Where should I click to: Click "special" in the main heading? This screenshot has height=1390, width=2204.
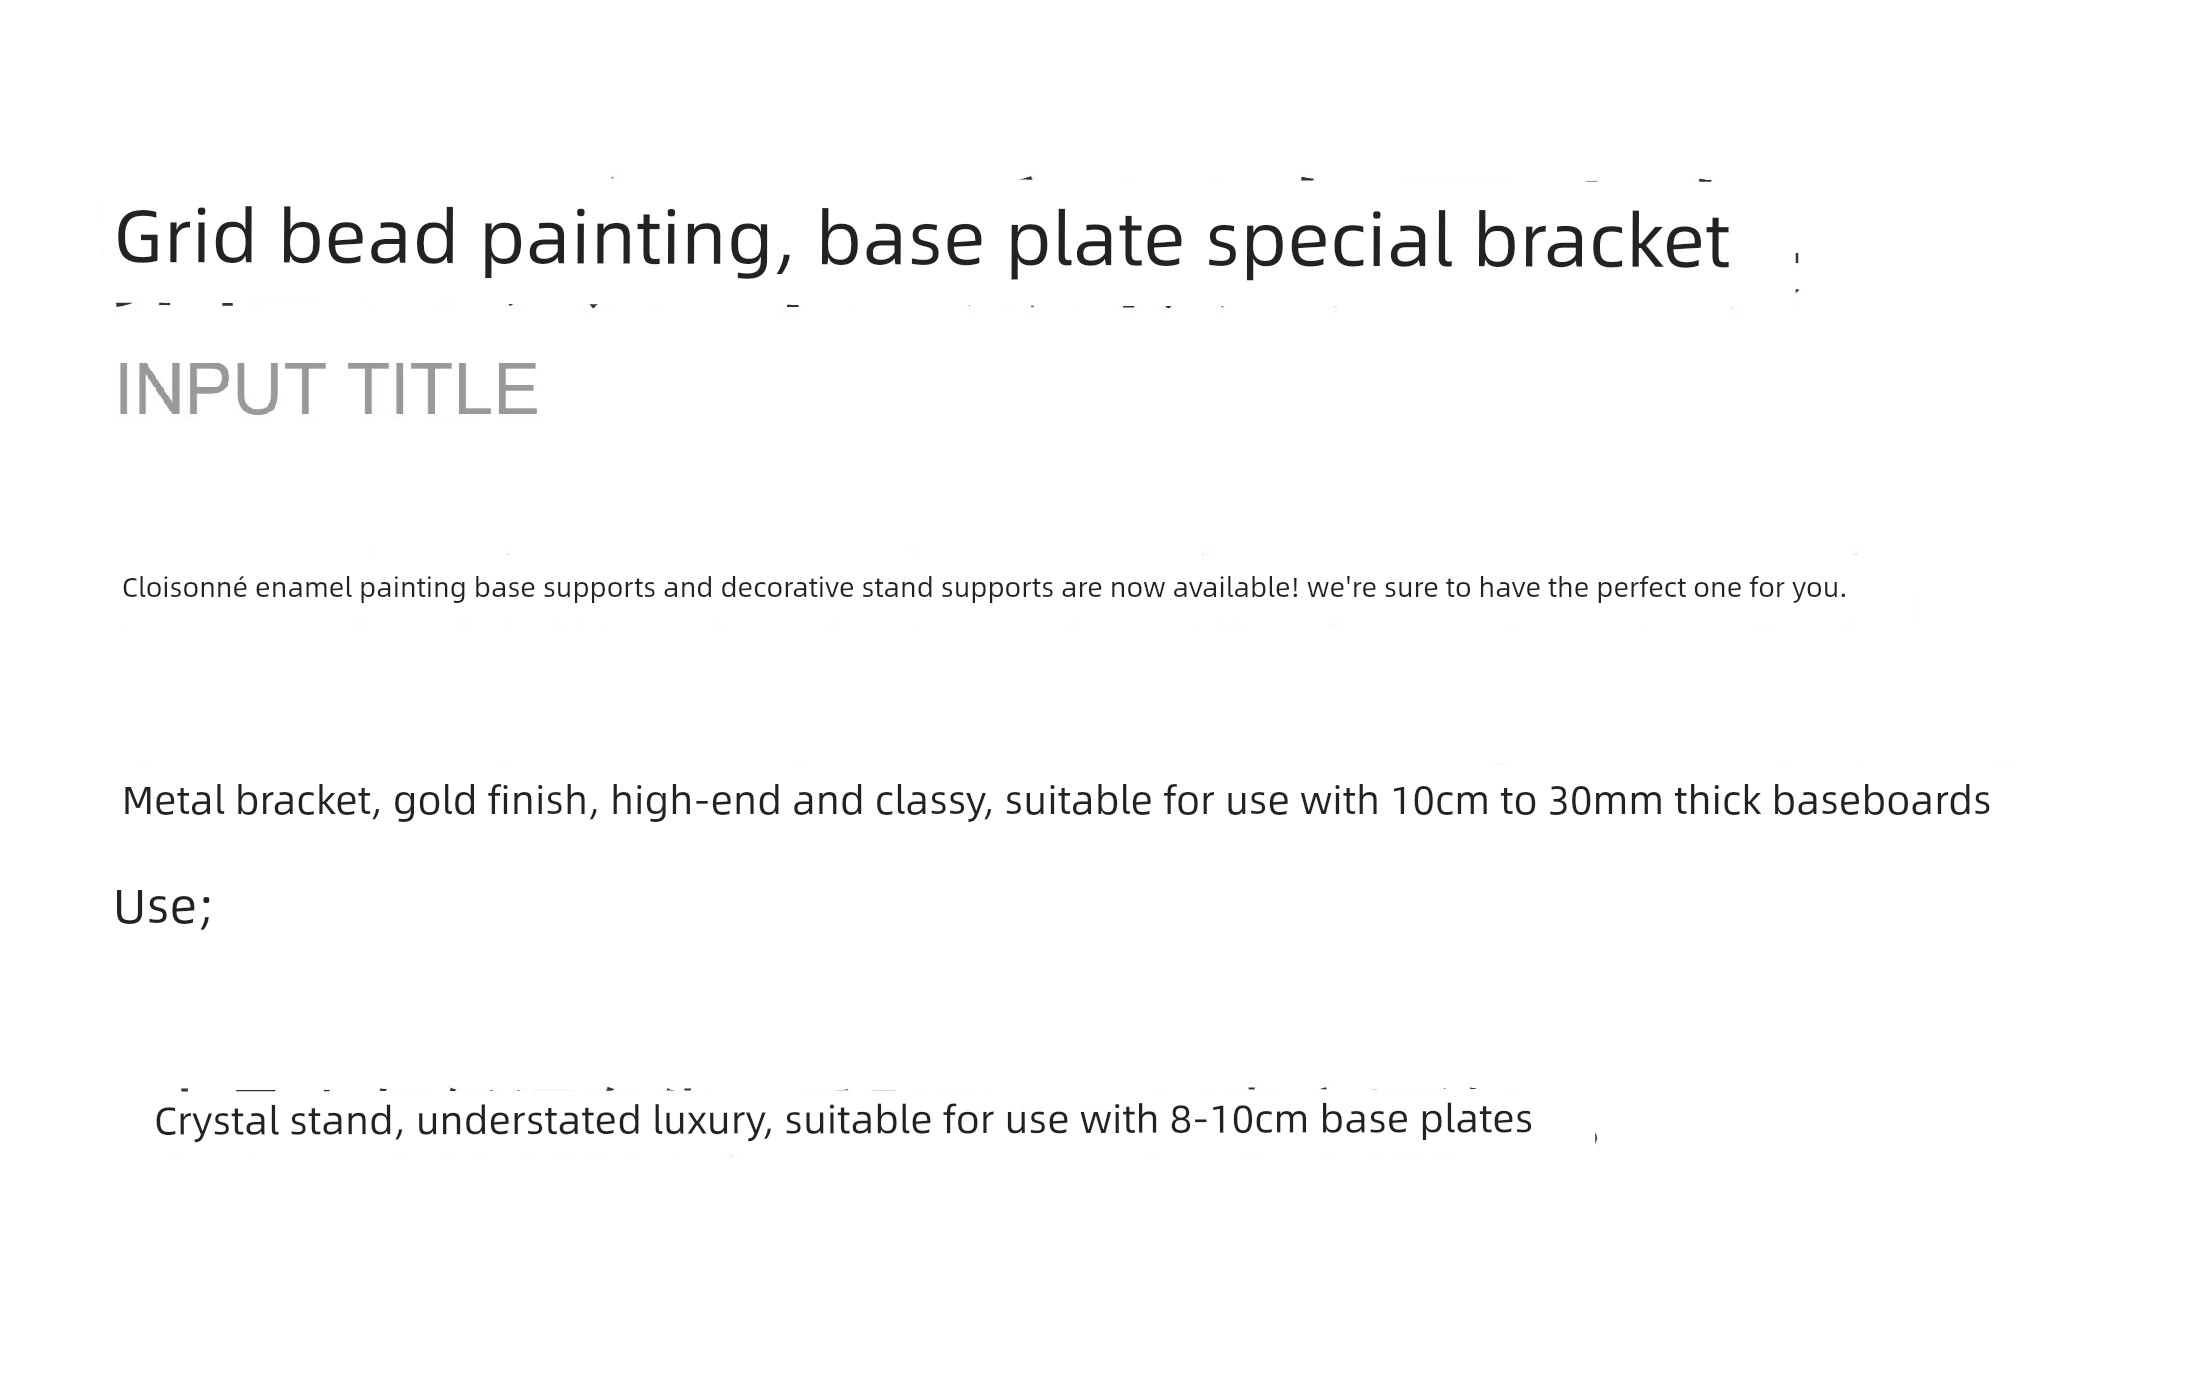point(1329,240)
